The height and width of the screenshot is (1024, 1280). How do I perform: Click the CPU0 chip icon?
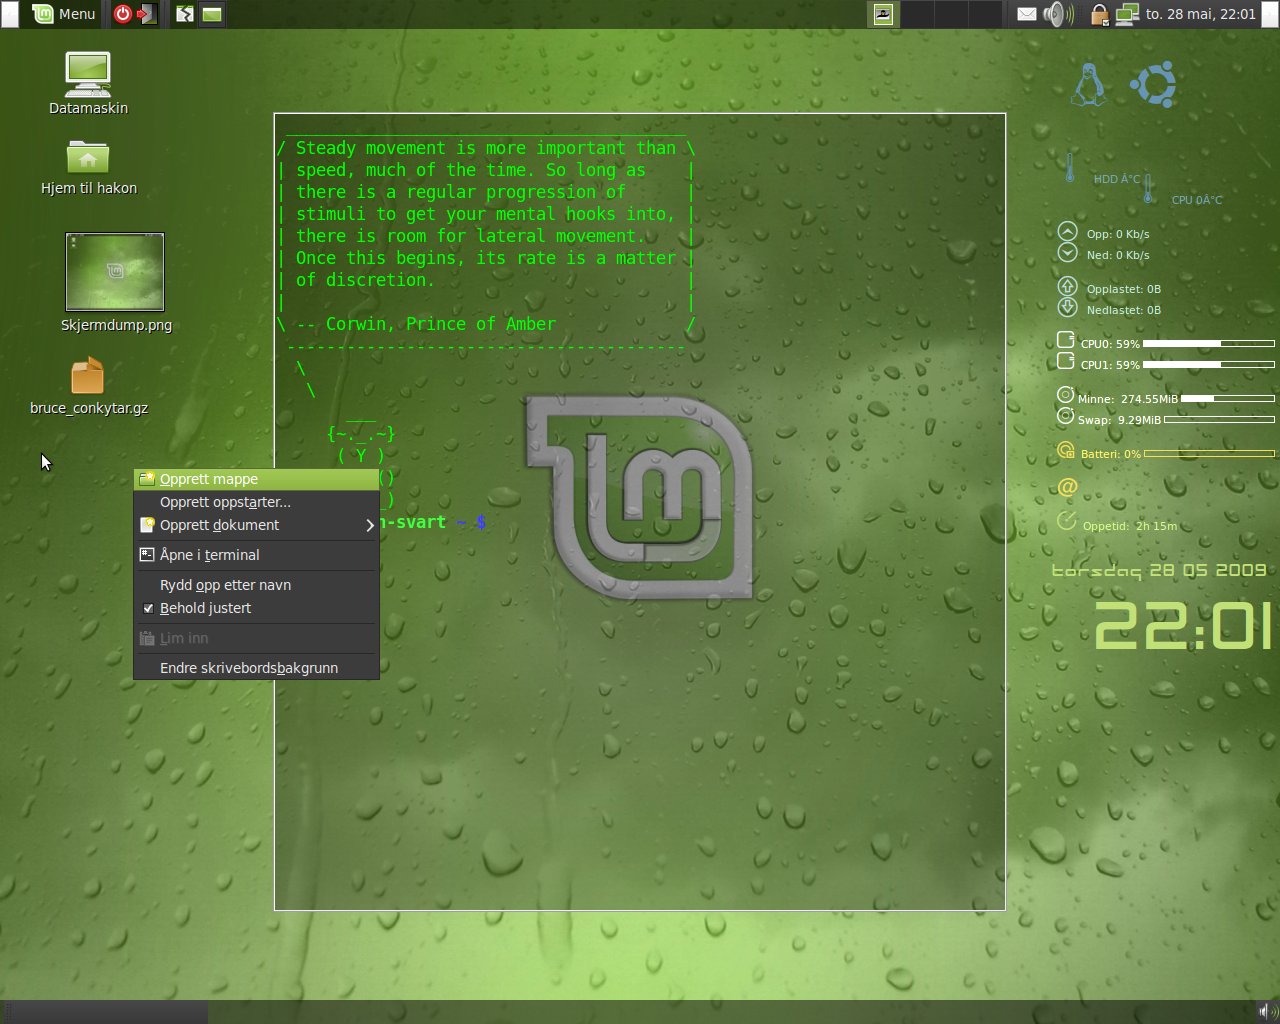[1066, 340]
